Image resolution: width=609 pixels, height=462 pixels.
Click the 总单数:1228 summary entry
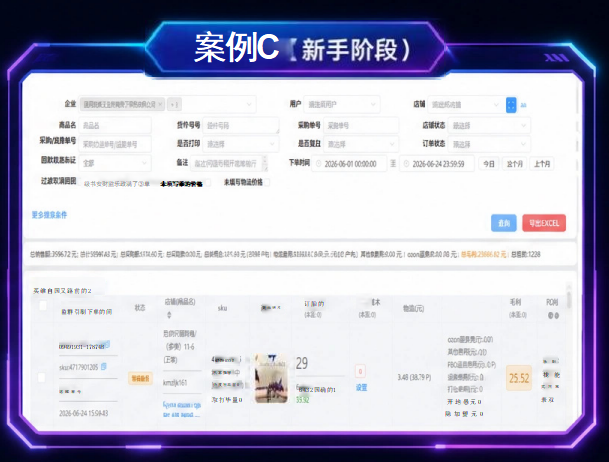pyautogui.click(x=526, y=254)
